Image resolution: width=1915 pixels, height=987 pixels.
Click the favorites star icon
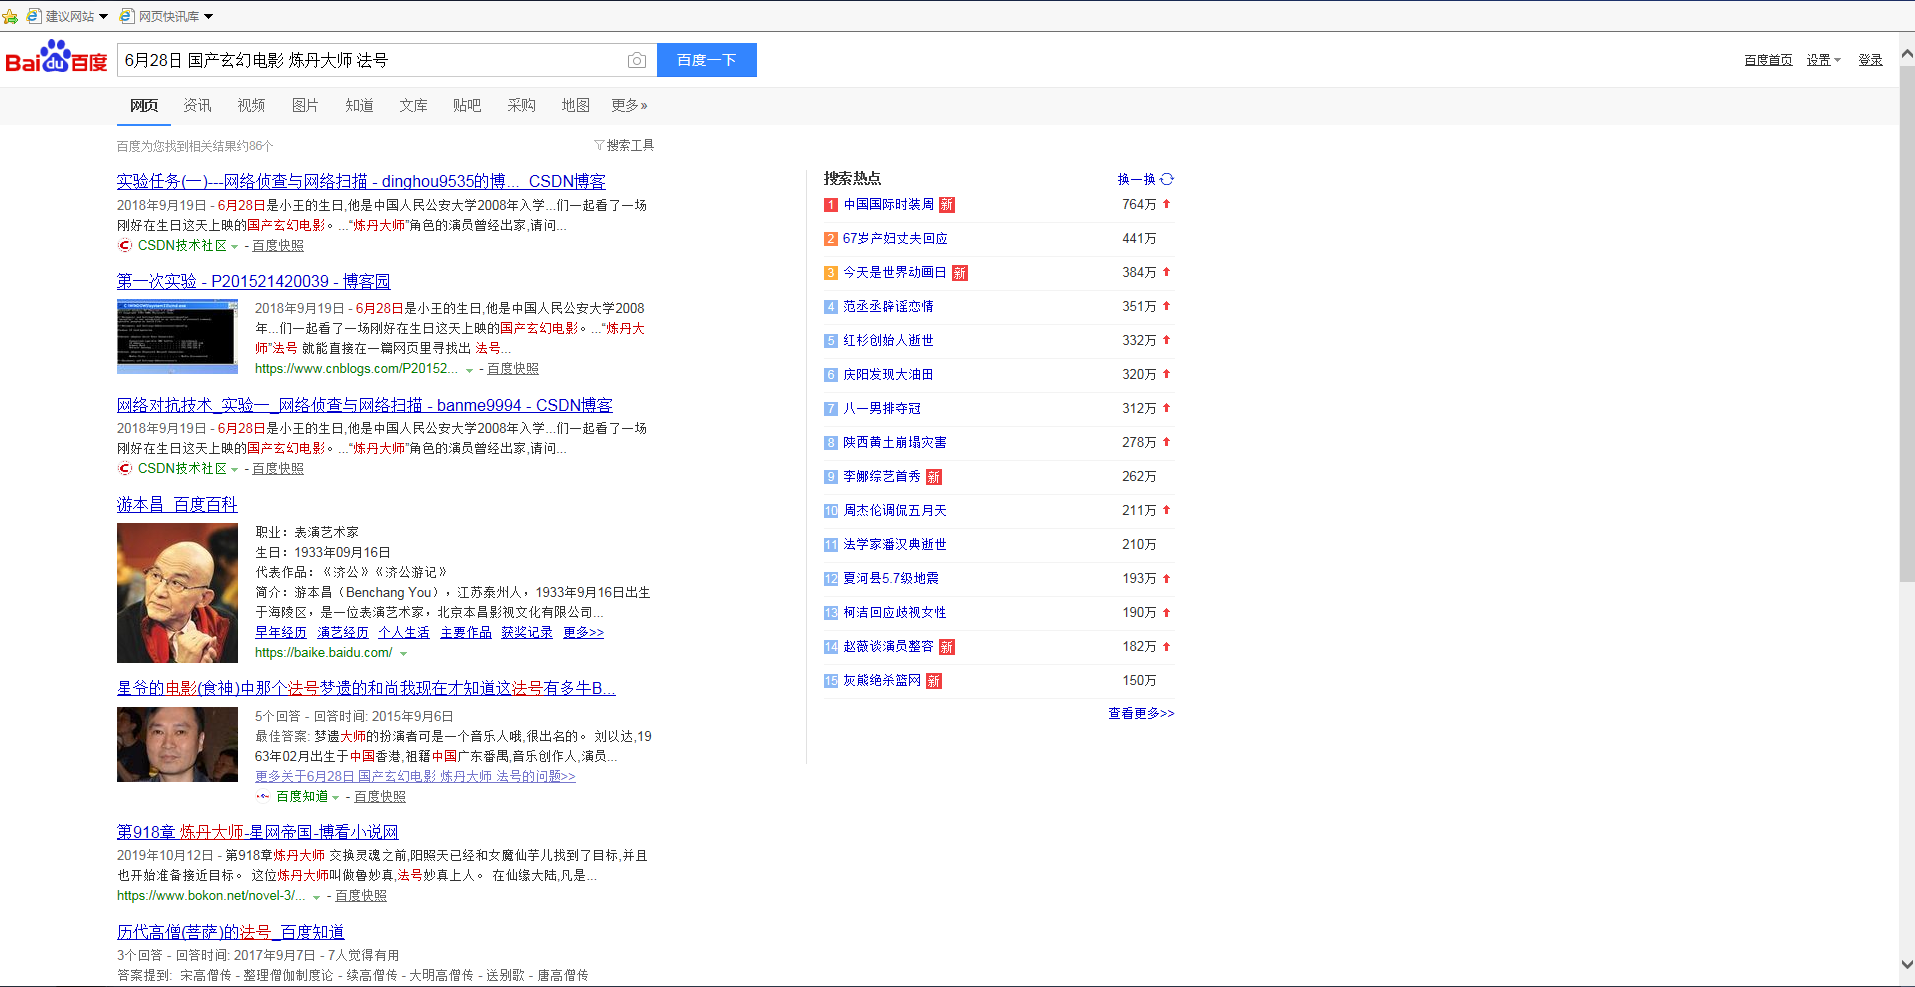(x=10, y=16)
